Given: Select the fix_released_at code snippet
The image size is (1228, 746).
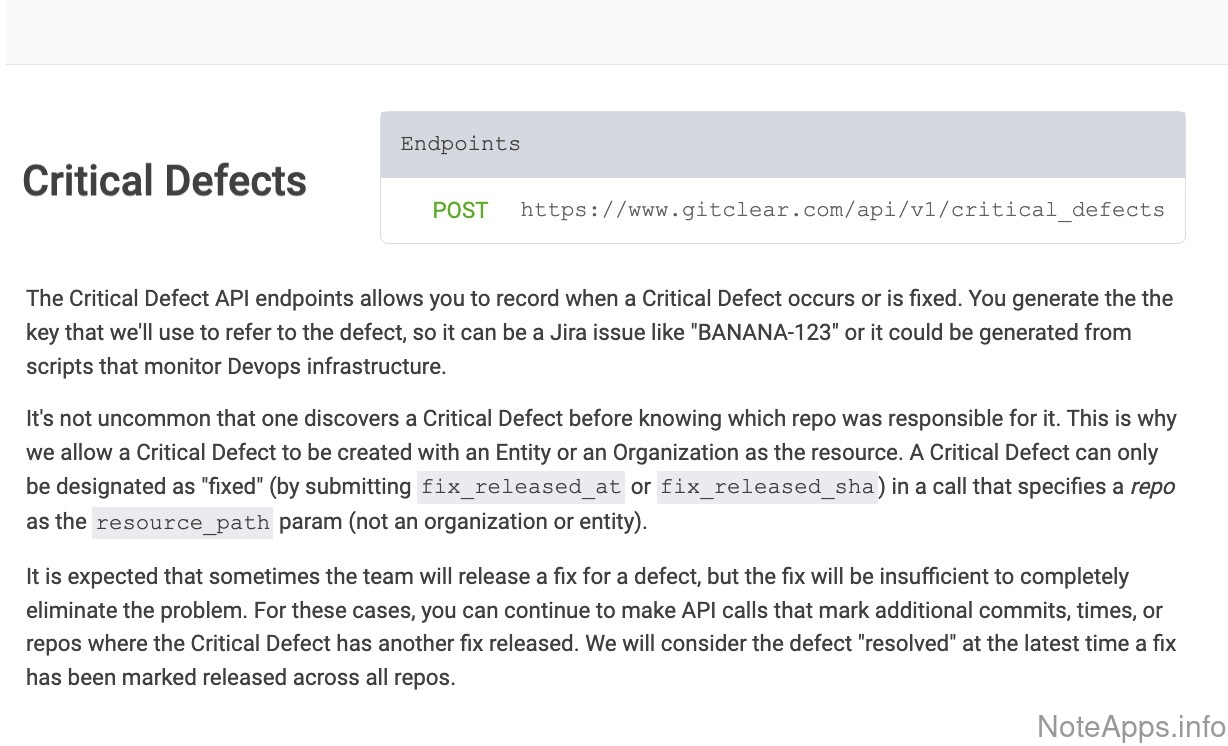Looking at the screenshot, I should (x=521, y=488).
